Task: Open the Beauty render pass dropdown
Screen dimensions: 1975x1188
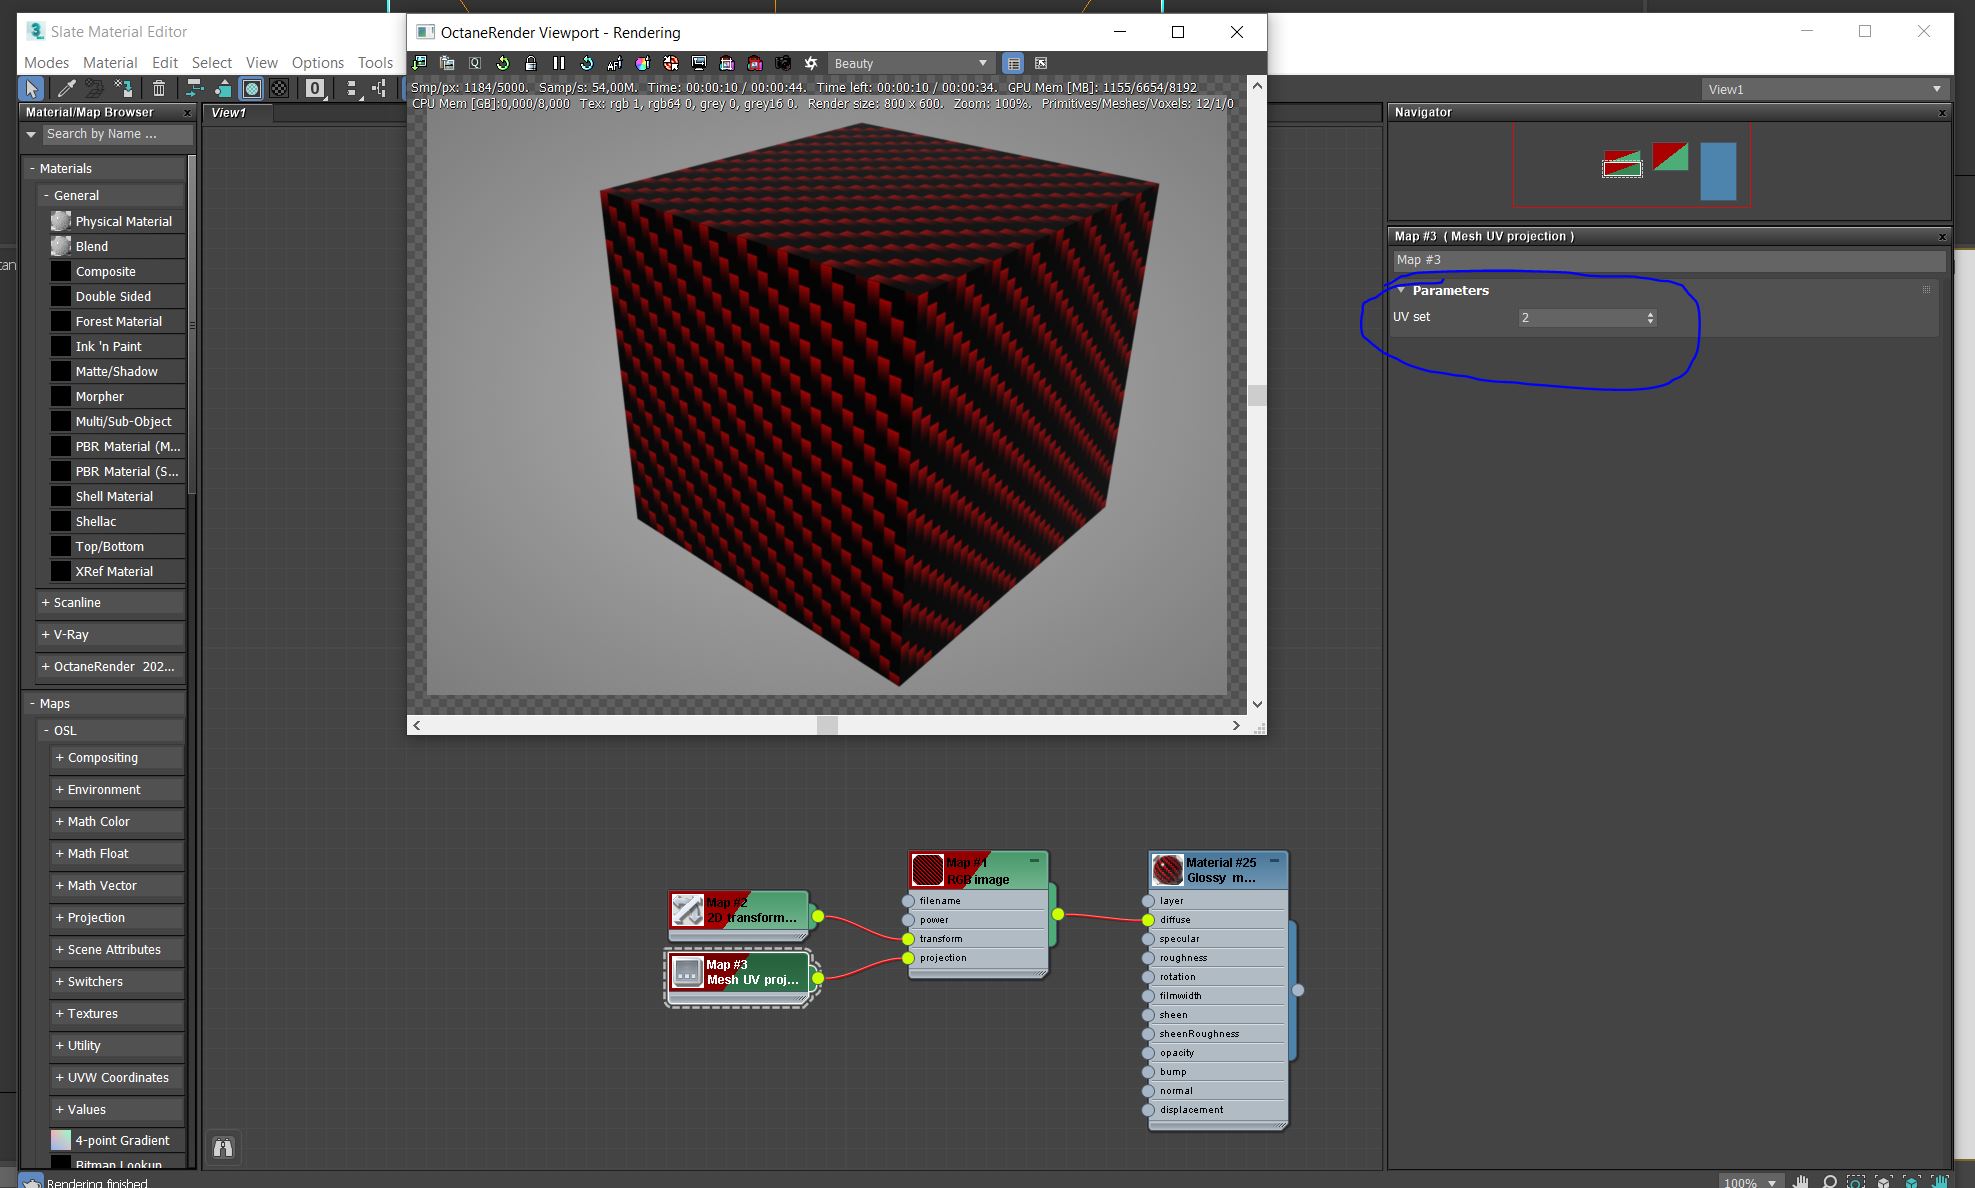Action: pyautogui.click(x=910, y=63)
